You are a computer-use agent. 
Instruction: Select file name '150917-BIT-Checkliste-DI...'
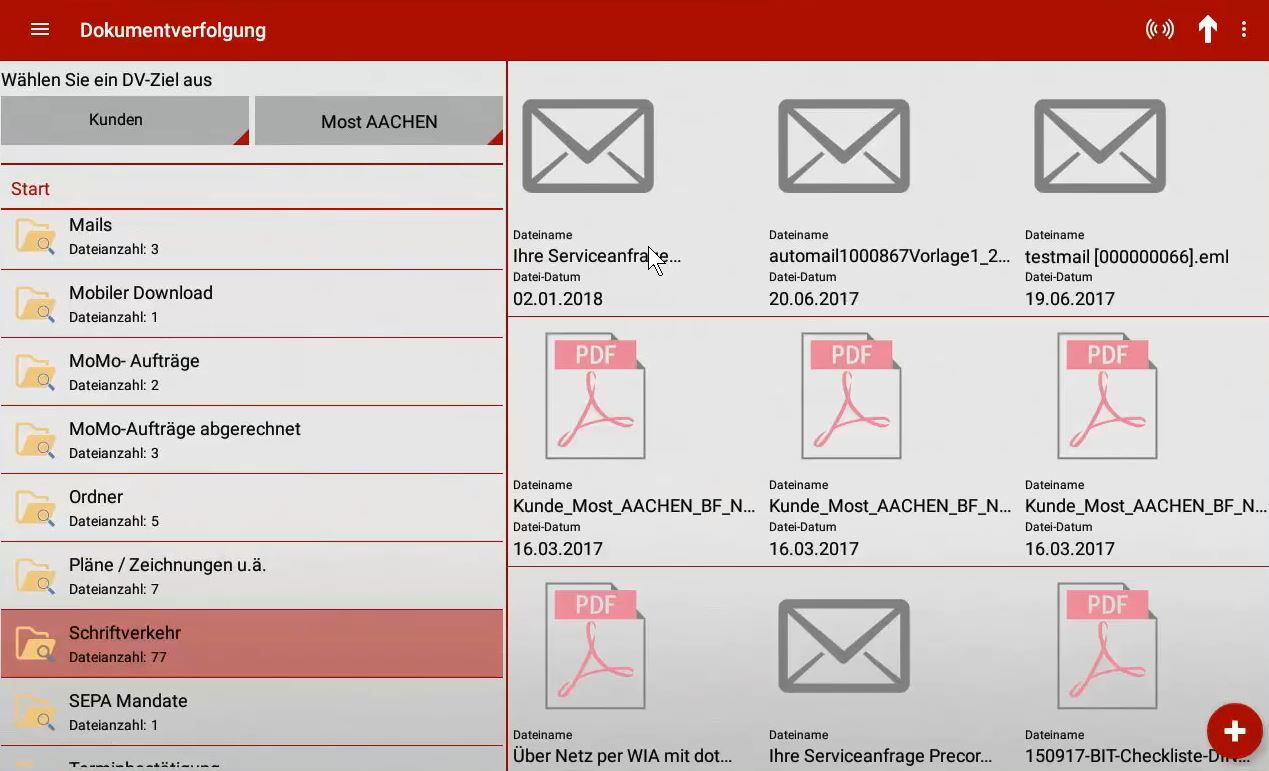click(x=1138, y=756)
